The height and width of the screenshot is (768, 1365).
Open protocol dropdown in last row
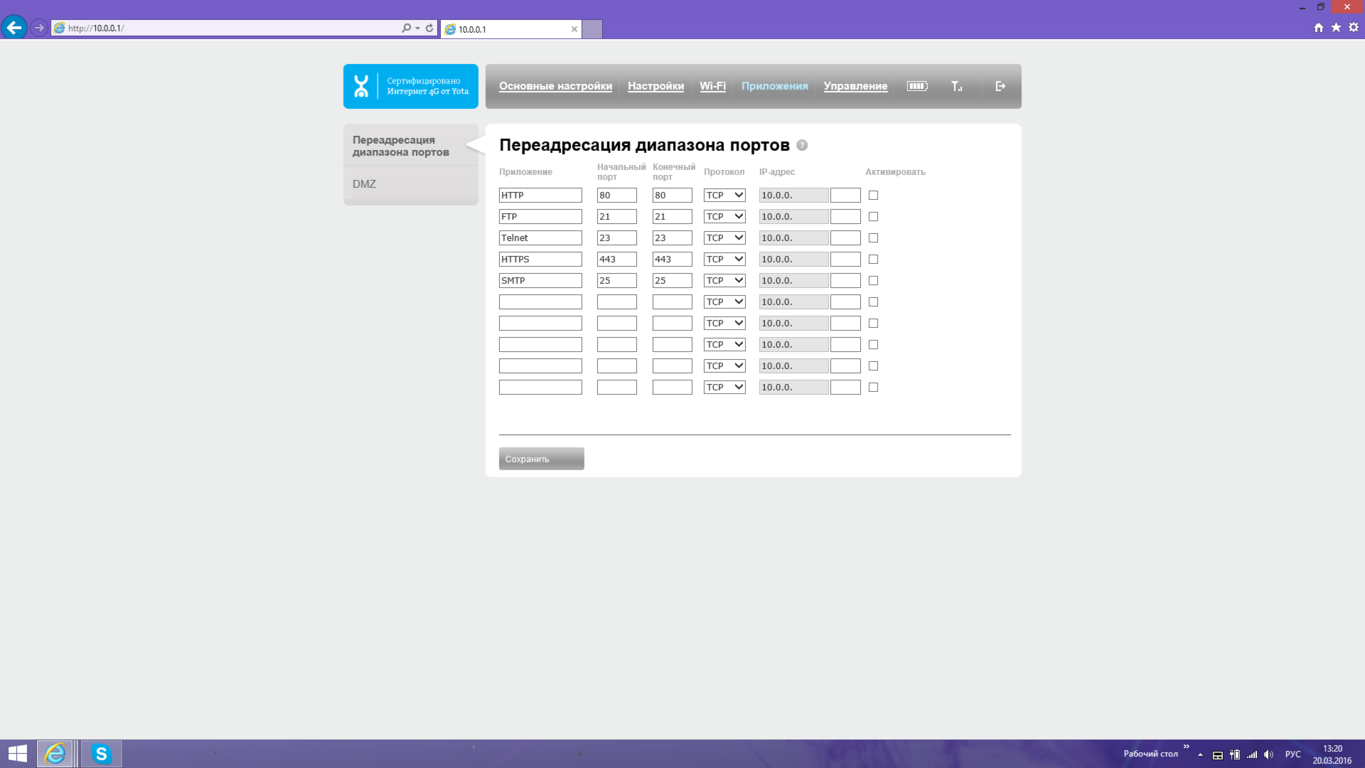(724, 387)
